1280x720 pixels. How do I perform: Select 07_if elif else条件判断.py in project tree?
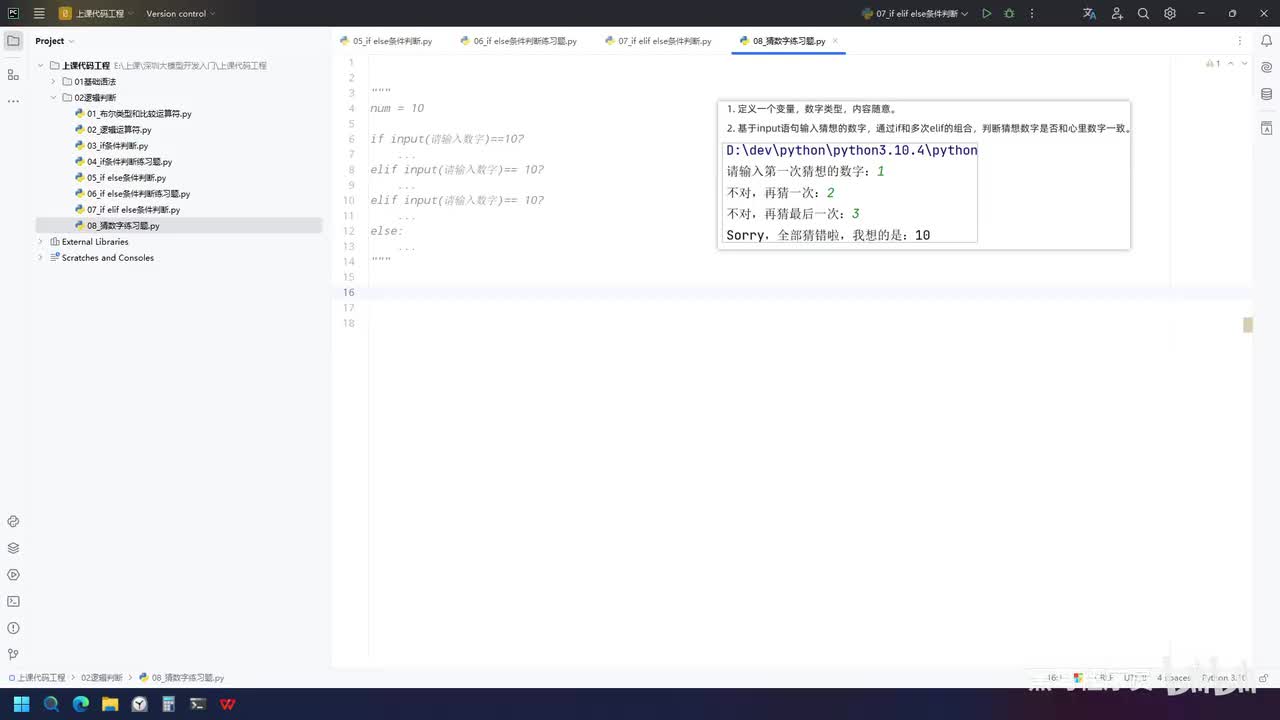[x=126, y=210]
